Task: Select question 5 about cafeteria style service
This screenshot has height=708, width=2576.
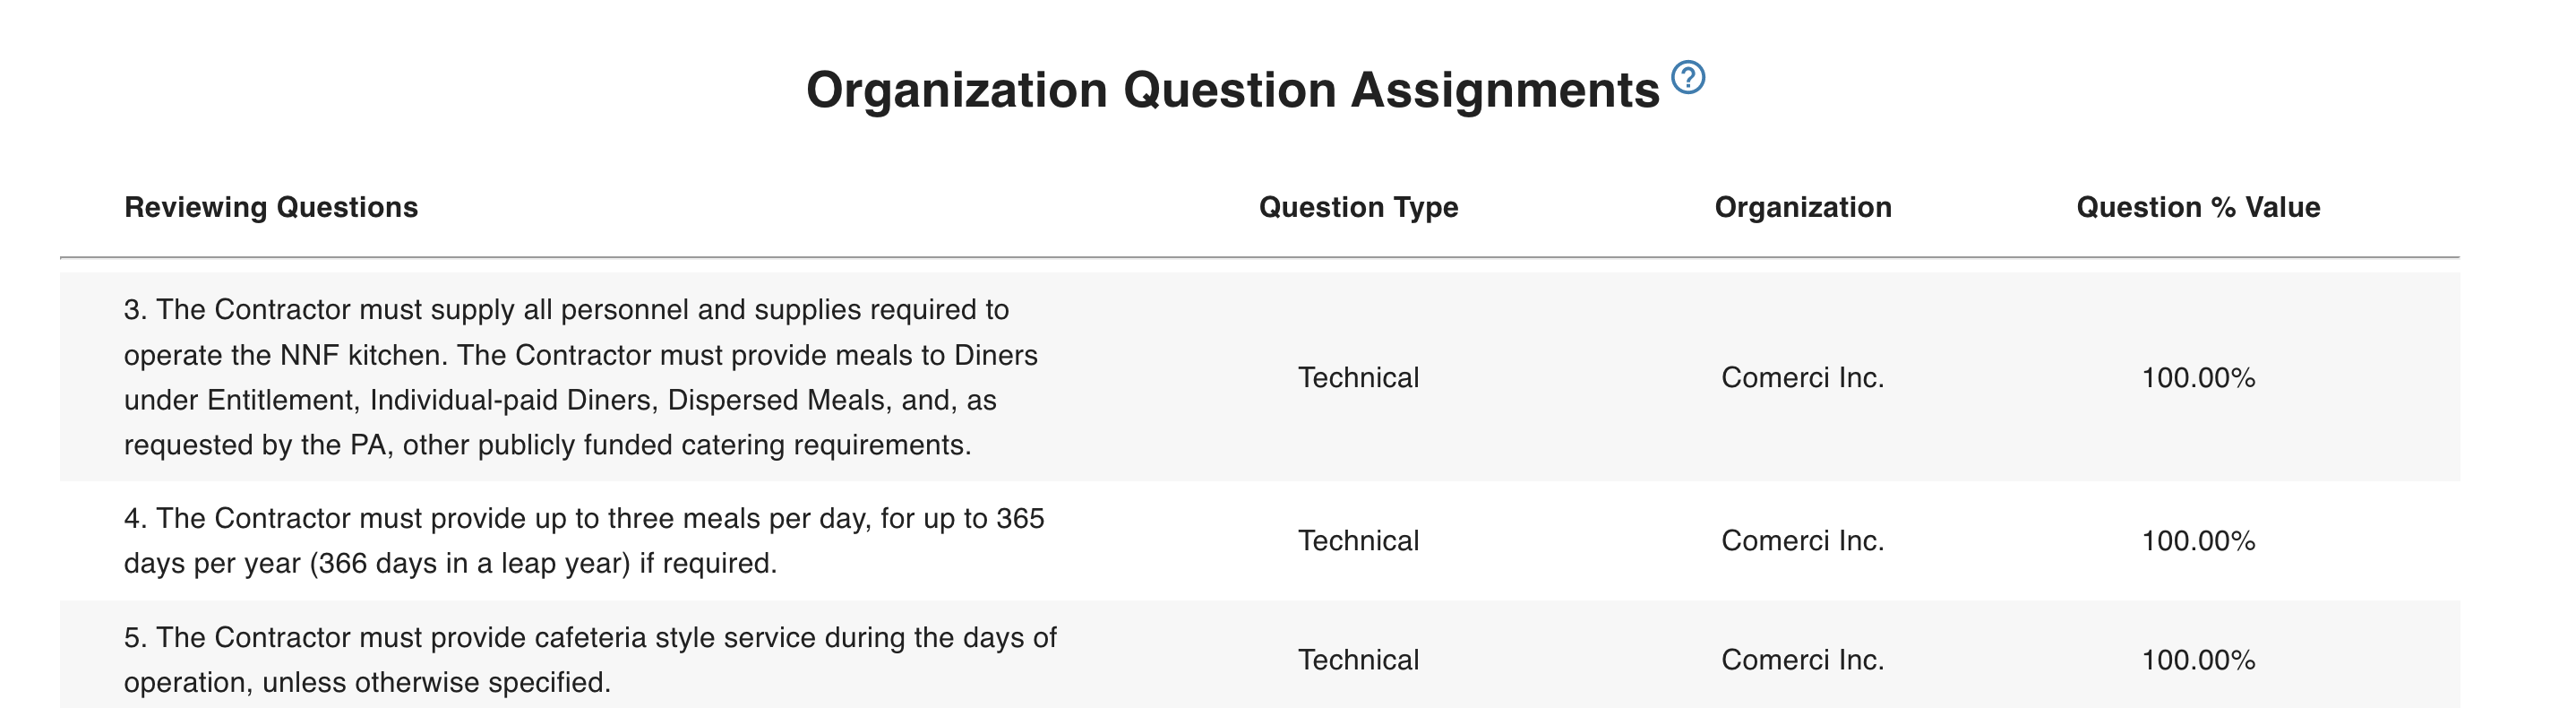Action: pos(590,660)
